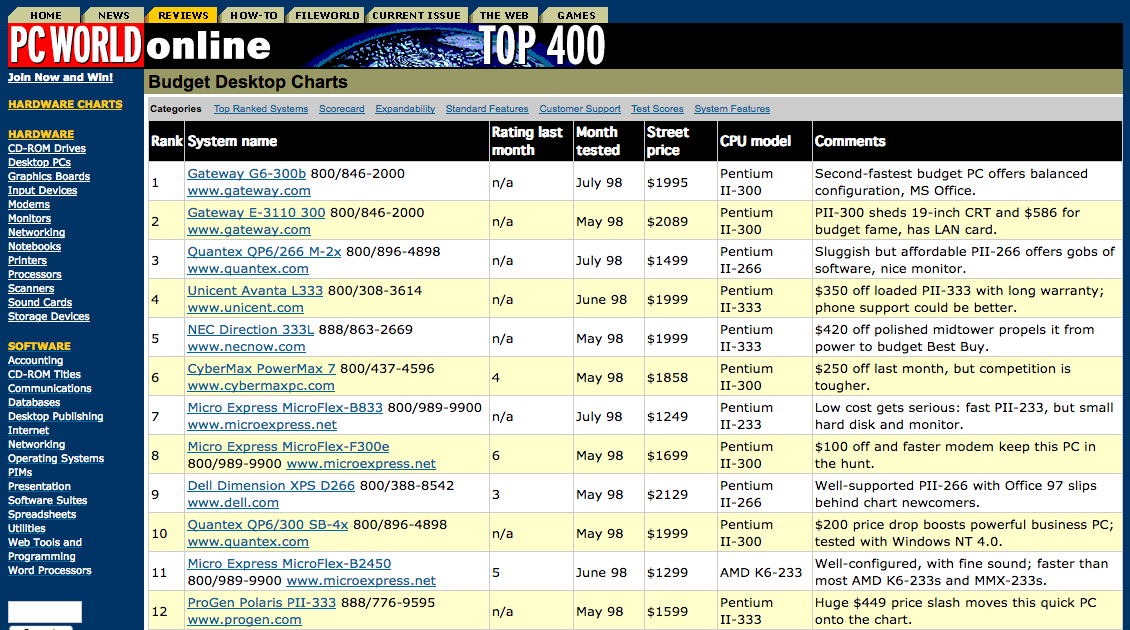1130x630 pixels.
Task: Go to Communications software category
Action: [x=50, y=389]
